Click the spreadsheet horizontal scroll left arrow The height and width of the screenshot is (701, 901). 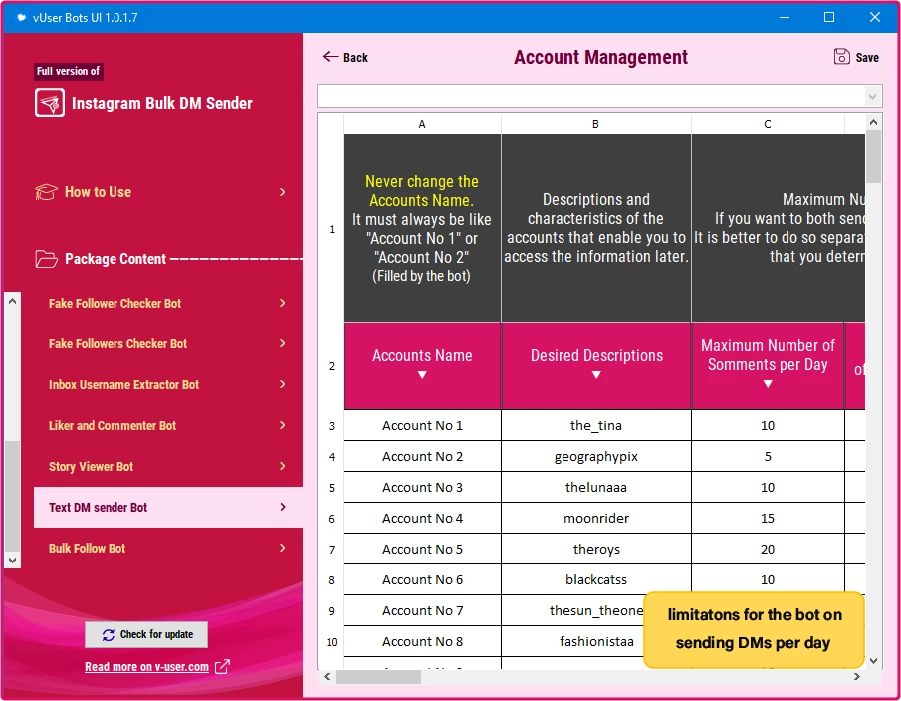click(327, 677)
